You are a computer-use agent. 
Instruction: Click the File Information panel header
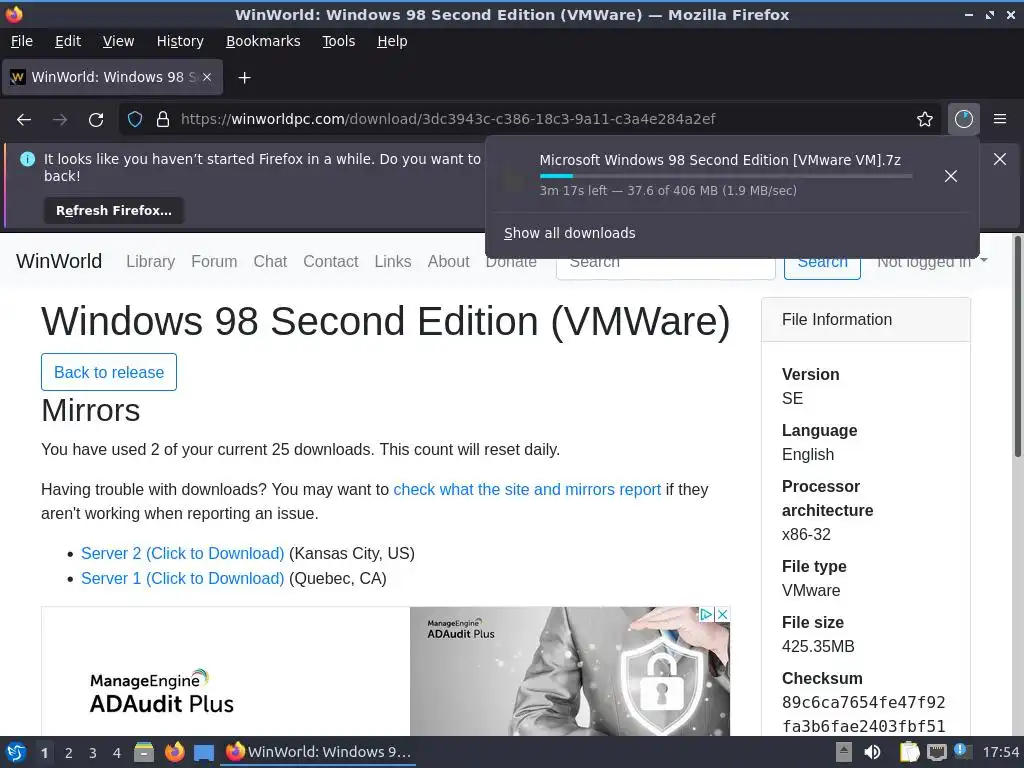click(866, 319)
